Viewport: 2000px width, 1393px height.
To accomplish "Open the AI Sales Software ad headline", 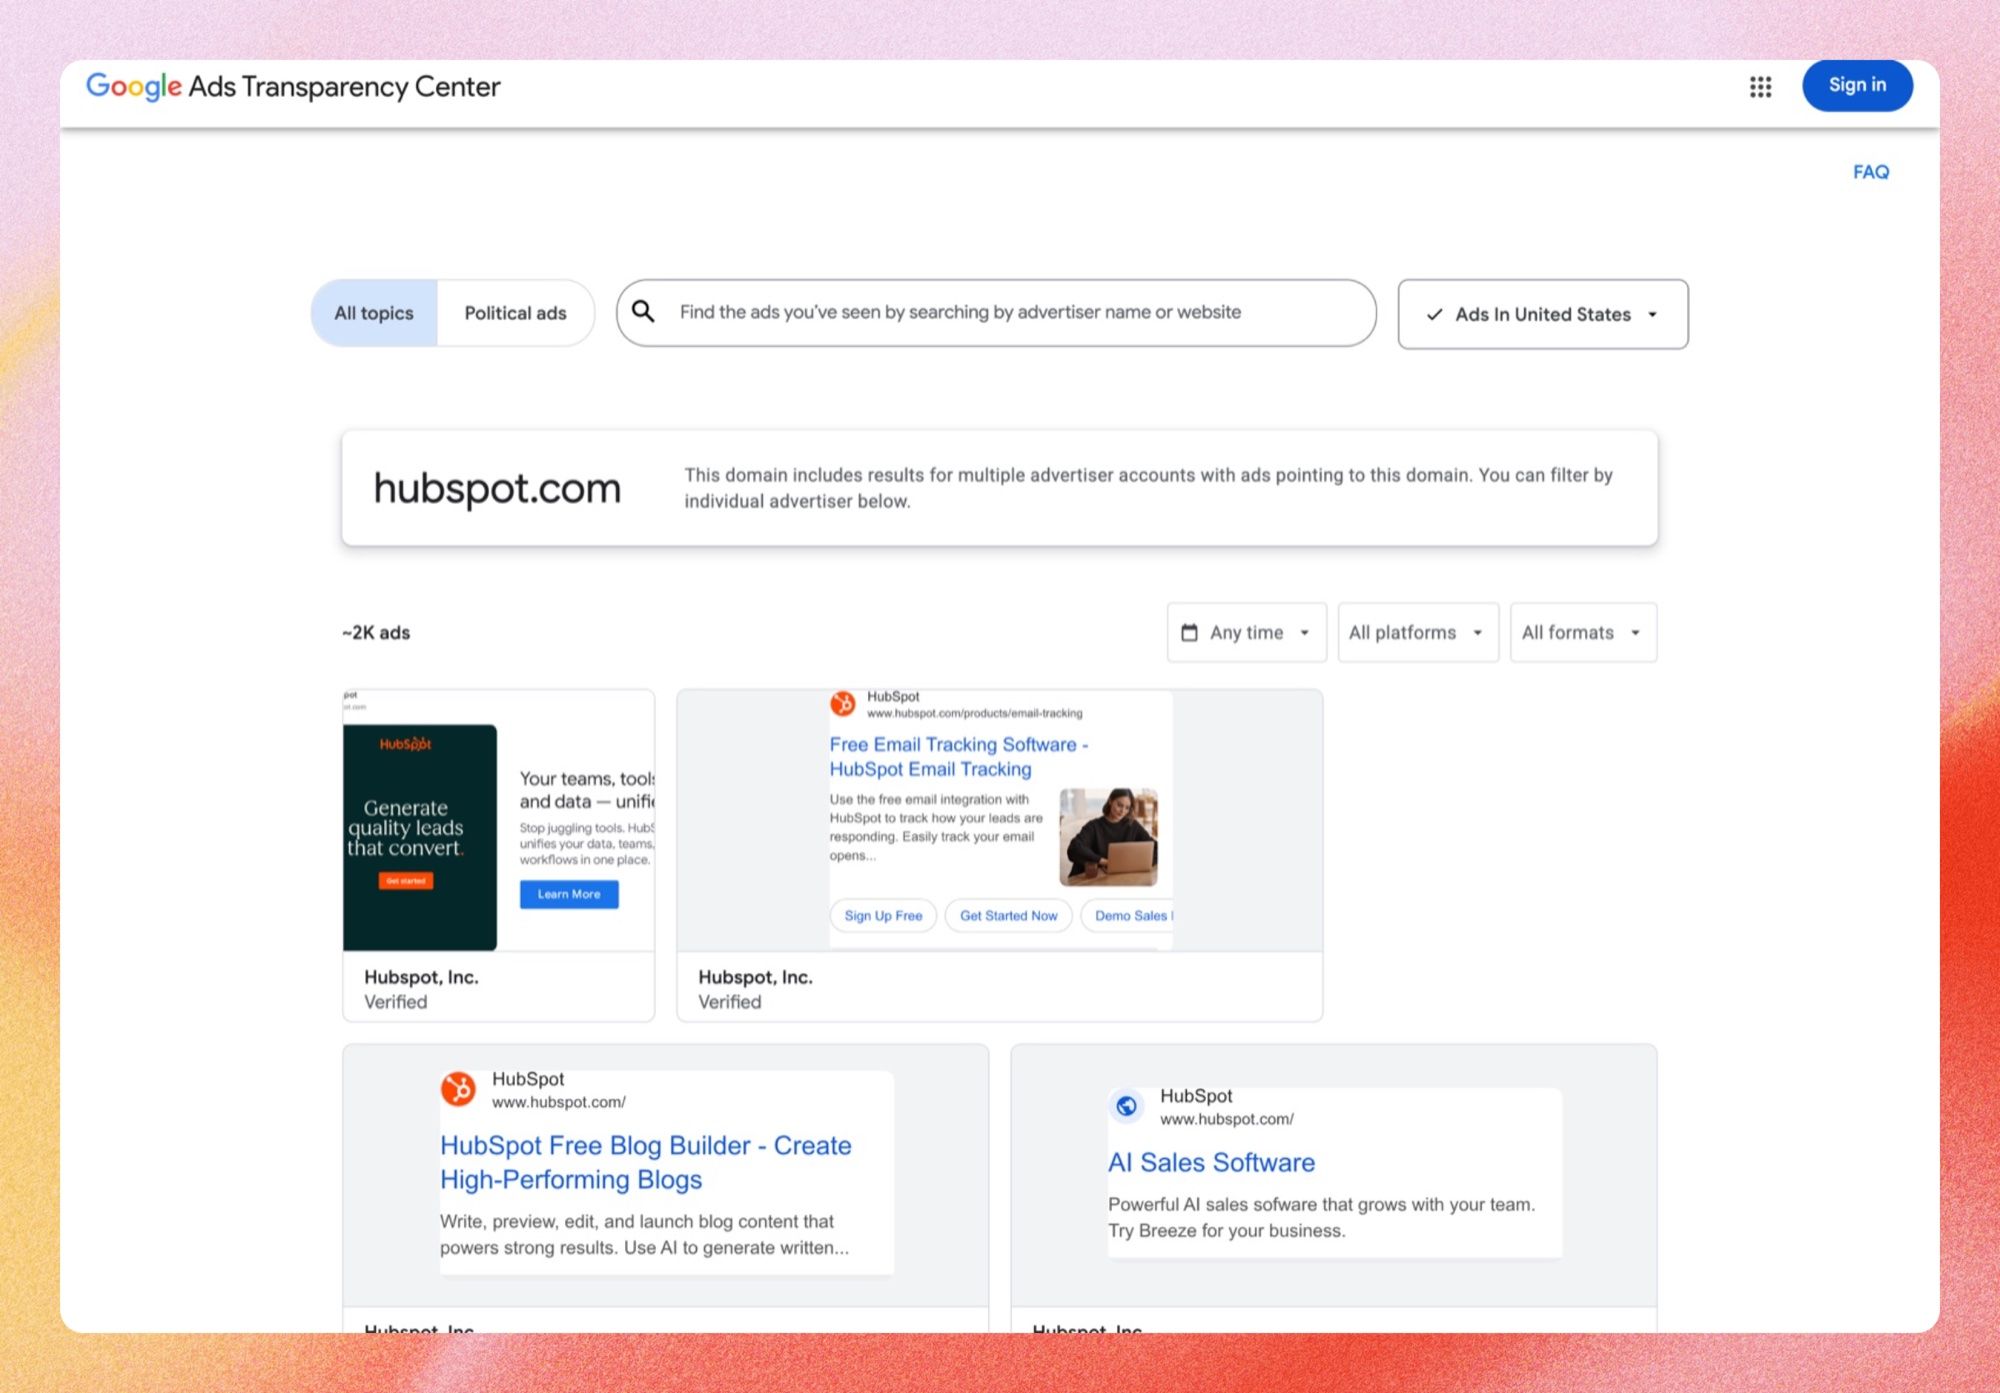I will coord(1211,1162).
